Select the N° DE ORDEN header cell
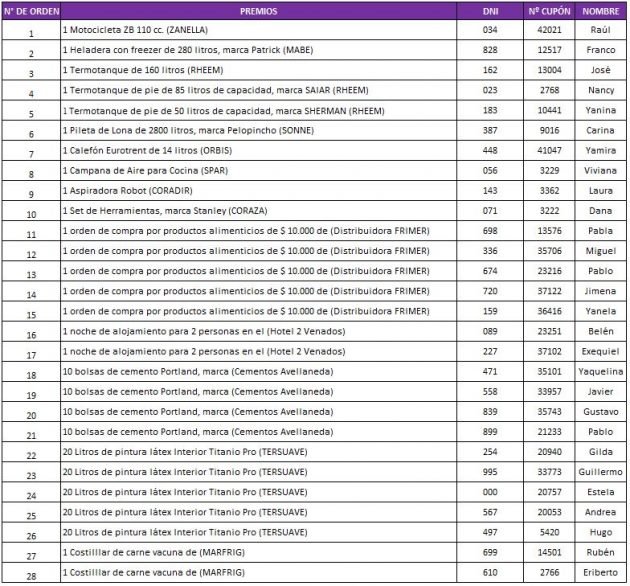This screenshot has height=586, width=630. (x=31, y=11)
